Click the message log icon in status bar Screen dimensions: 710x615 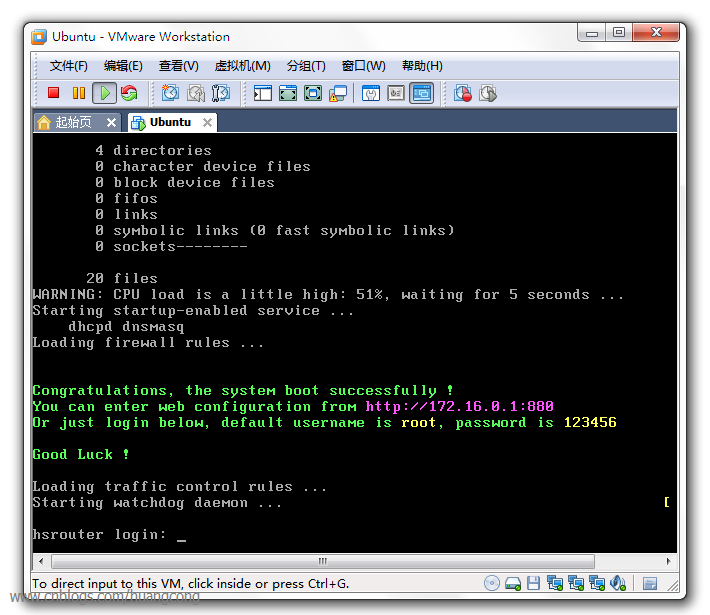pos(650,584)
